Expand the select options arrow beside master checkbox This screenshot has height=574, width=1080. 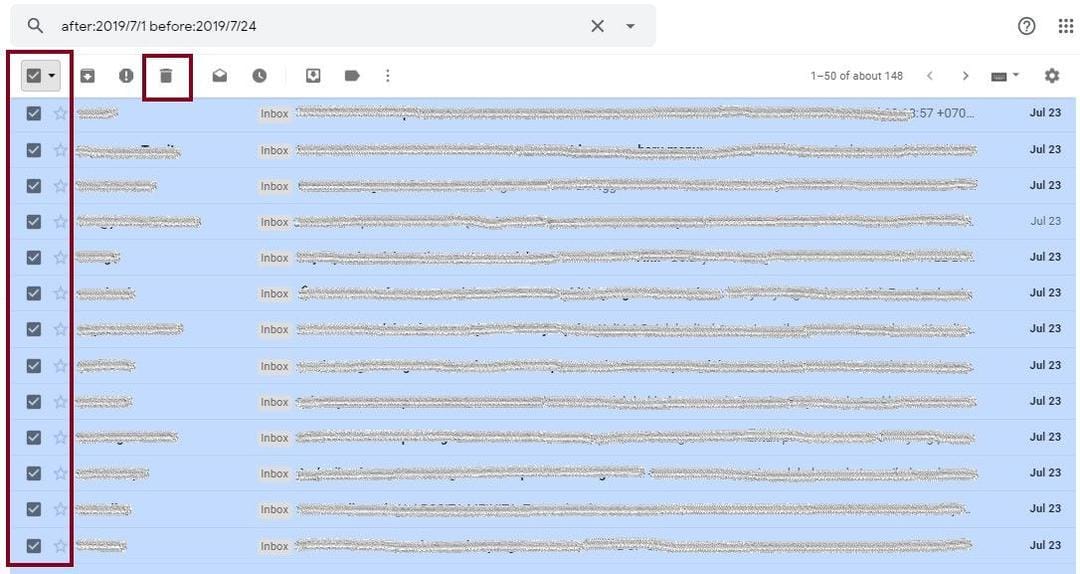(x=52, y=75)
